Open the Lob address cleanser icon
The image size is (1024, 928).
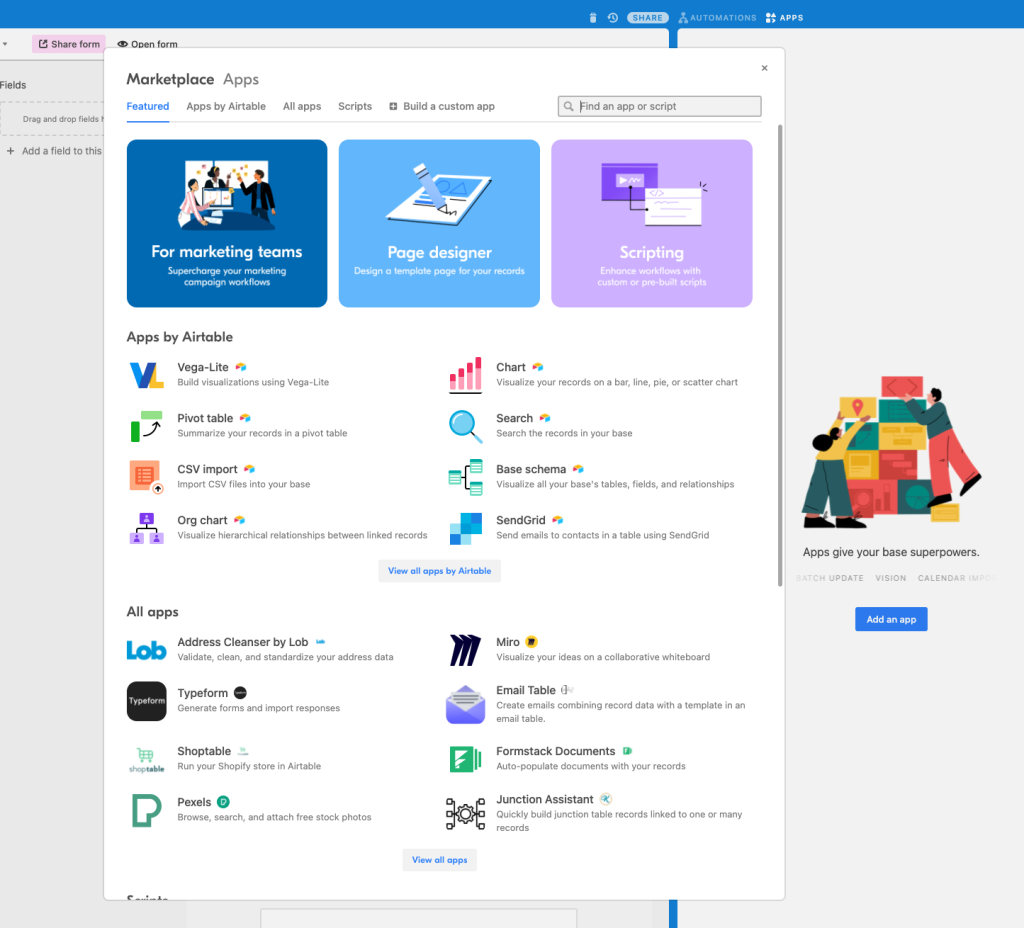coord(146,650)
